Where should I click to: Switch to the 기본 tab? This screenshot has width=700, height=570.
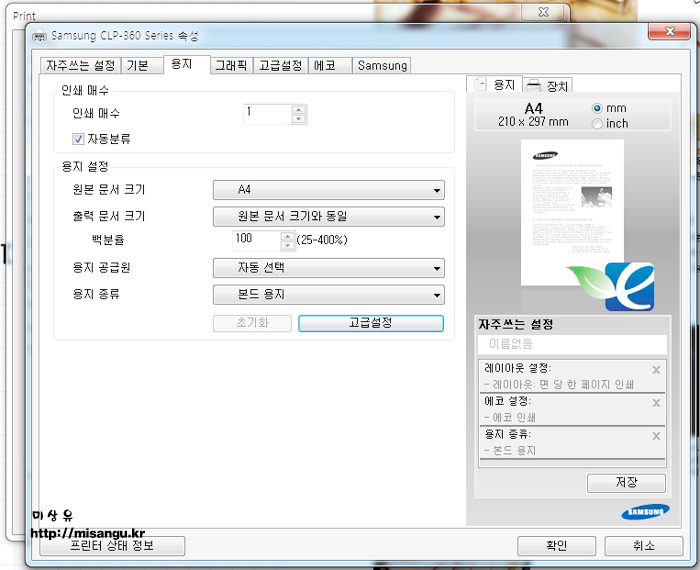point(142,65)
